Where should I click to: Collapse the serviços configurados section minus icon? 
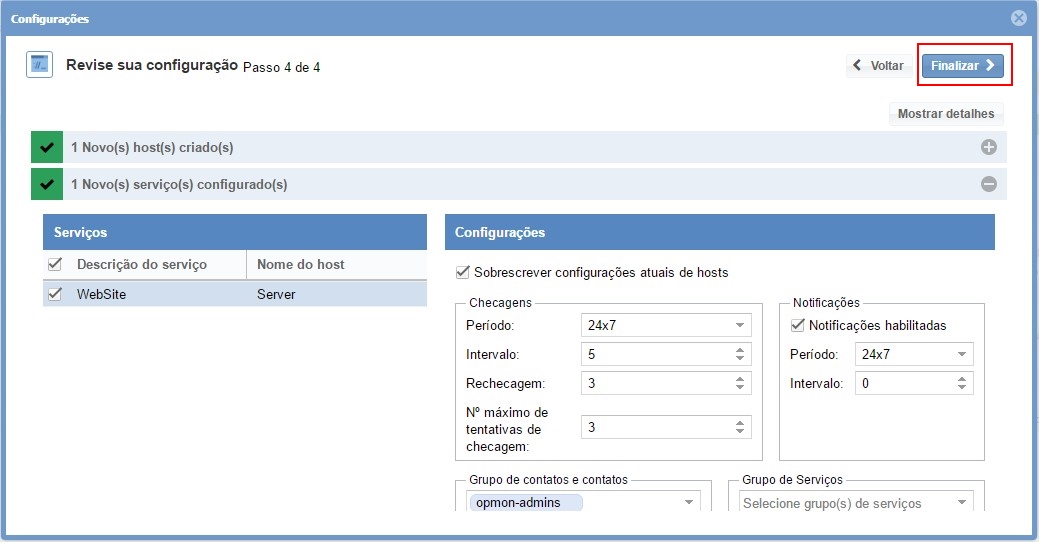(988, 184)
